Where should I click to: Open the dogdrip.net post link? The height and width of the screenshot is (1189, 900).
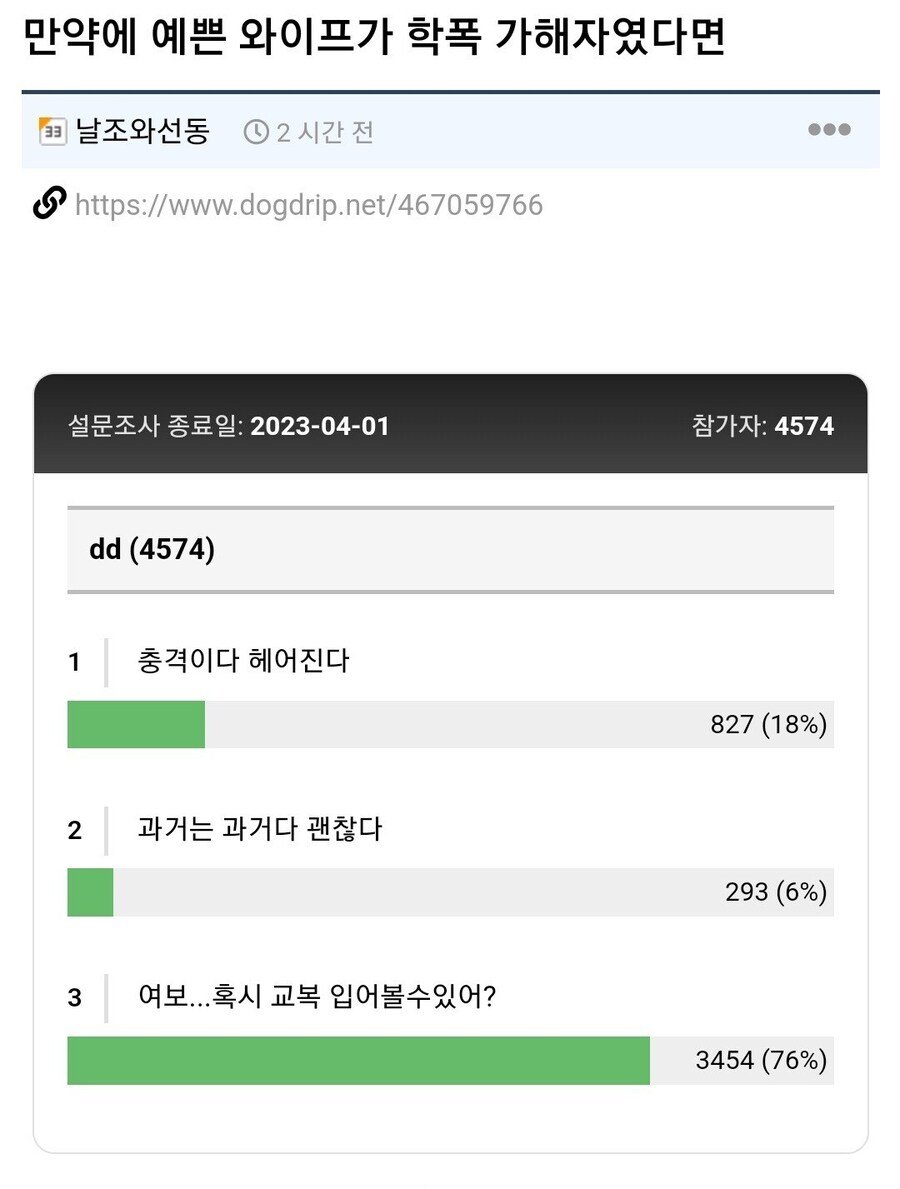pos(308,204)
